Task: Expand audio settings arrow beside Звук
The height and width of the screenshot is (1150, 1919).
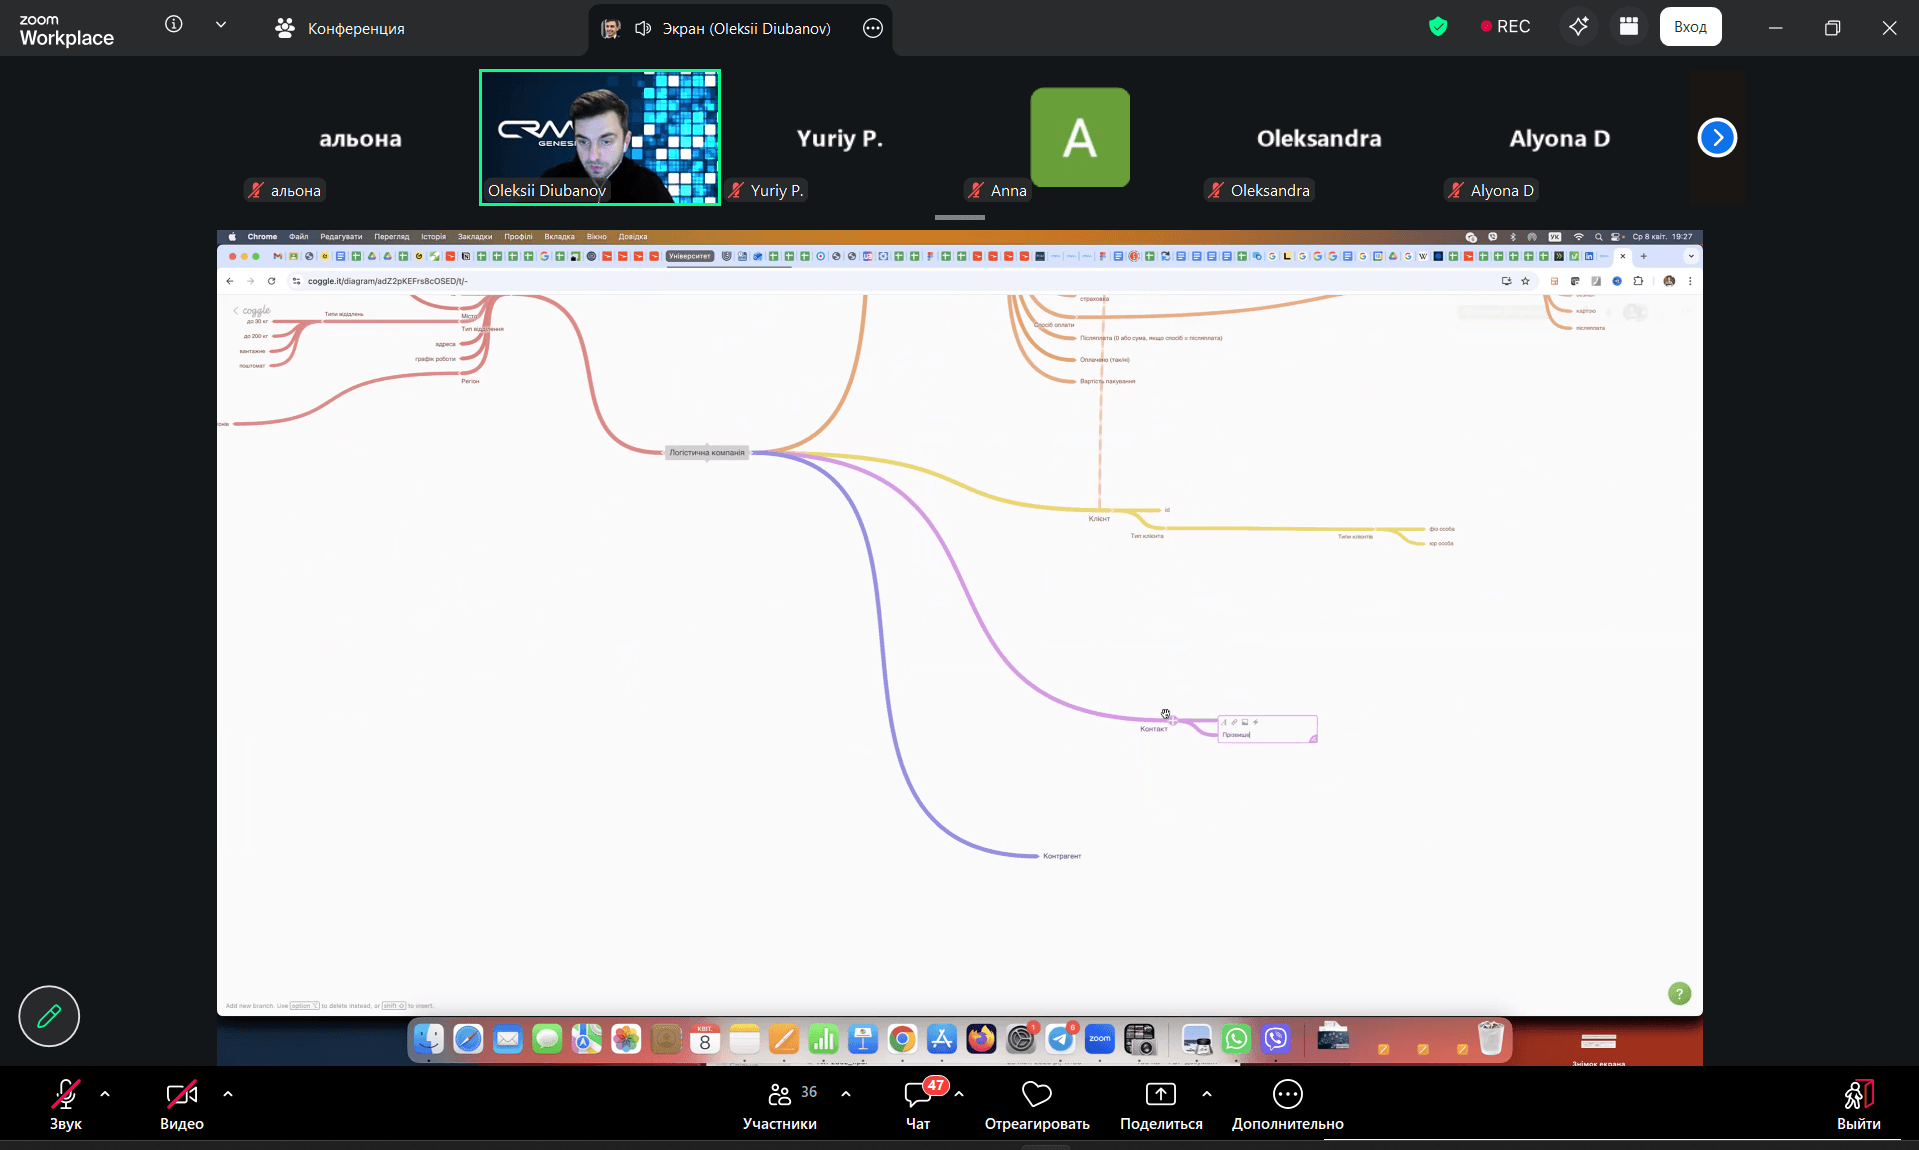Action: pyautogui.click(x=105, y=1094)
